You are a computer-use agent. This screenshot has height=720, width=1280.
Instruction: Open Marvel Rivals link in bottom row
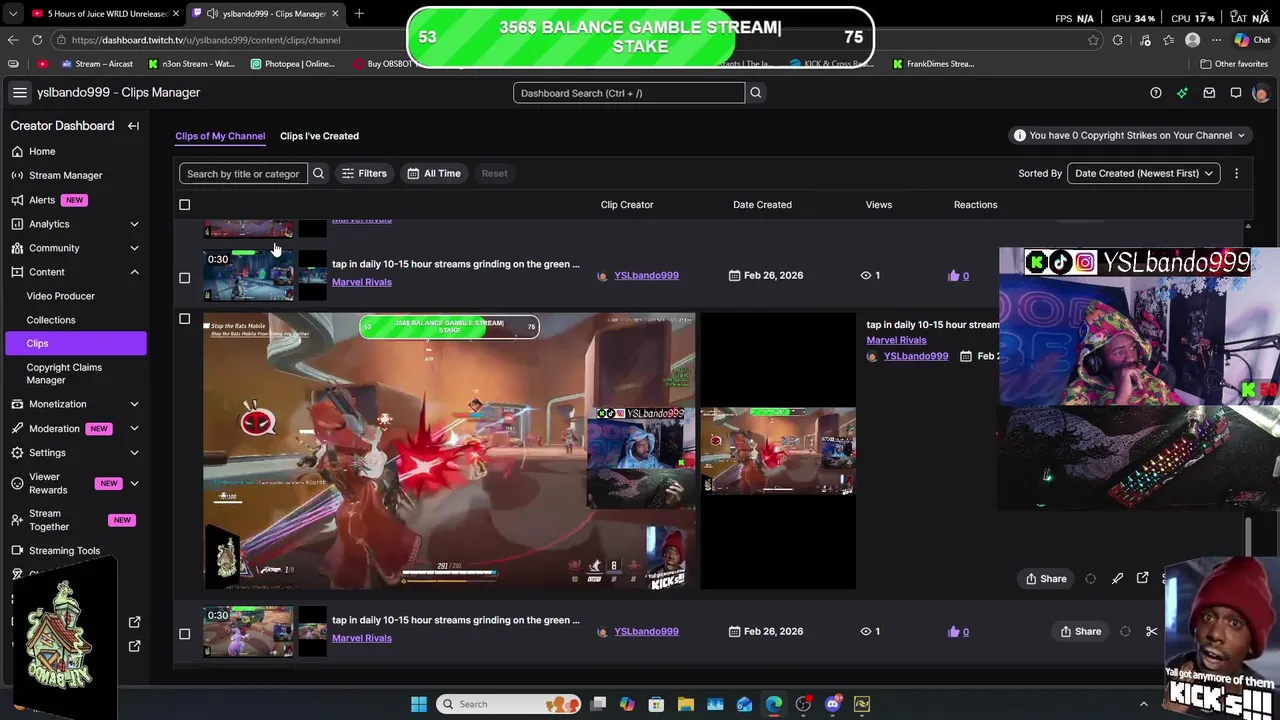coord(362,638)
